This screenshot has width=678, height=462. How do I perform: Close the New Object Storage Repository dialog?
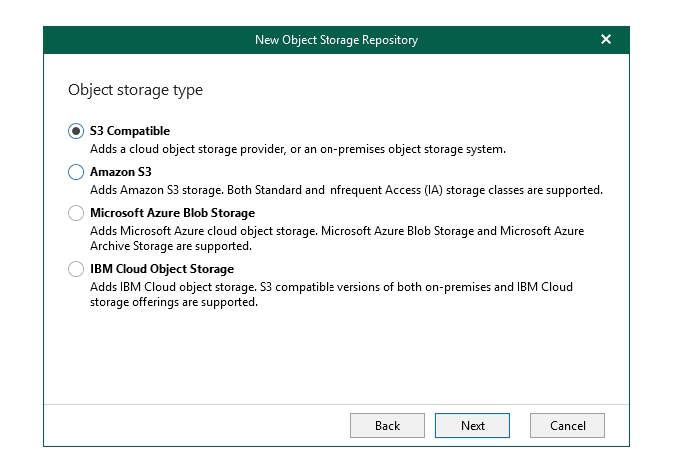[x=606, y=39]
